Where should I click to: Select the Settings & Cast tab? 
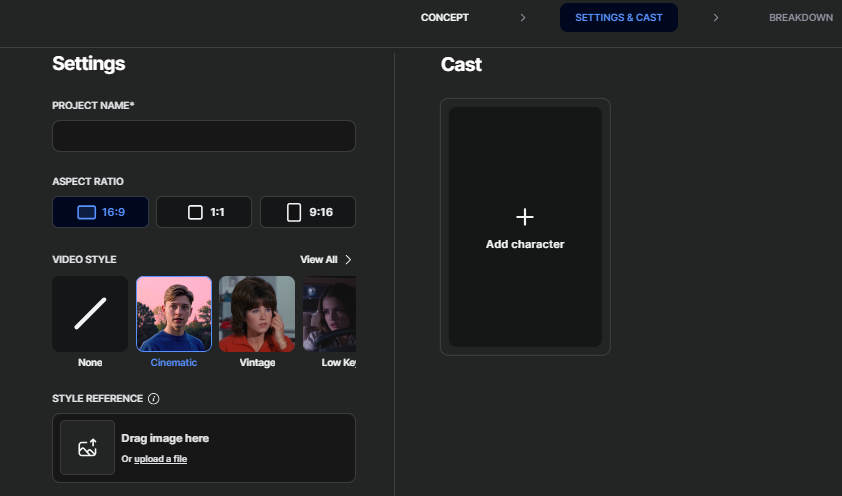coord(618,18)
